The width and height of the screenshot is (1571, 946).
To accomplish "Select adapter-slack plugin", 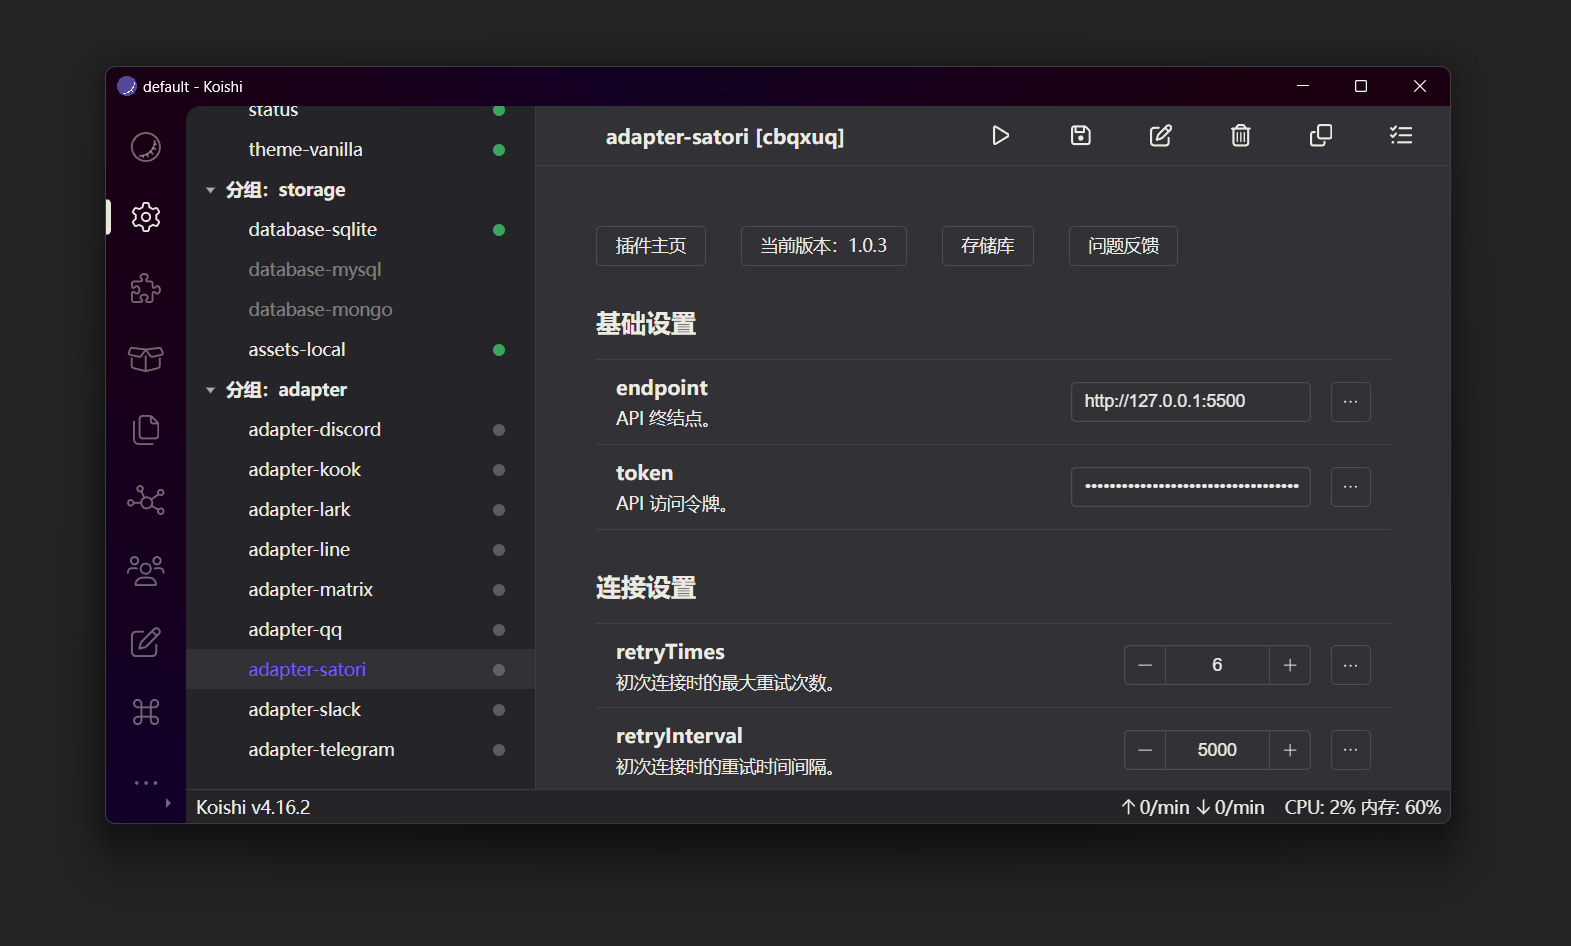I will click(361, 710).
